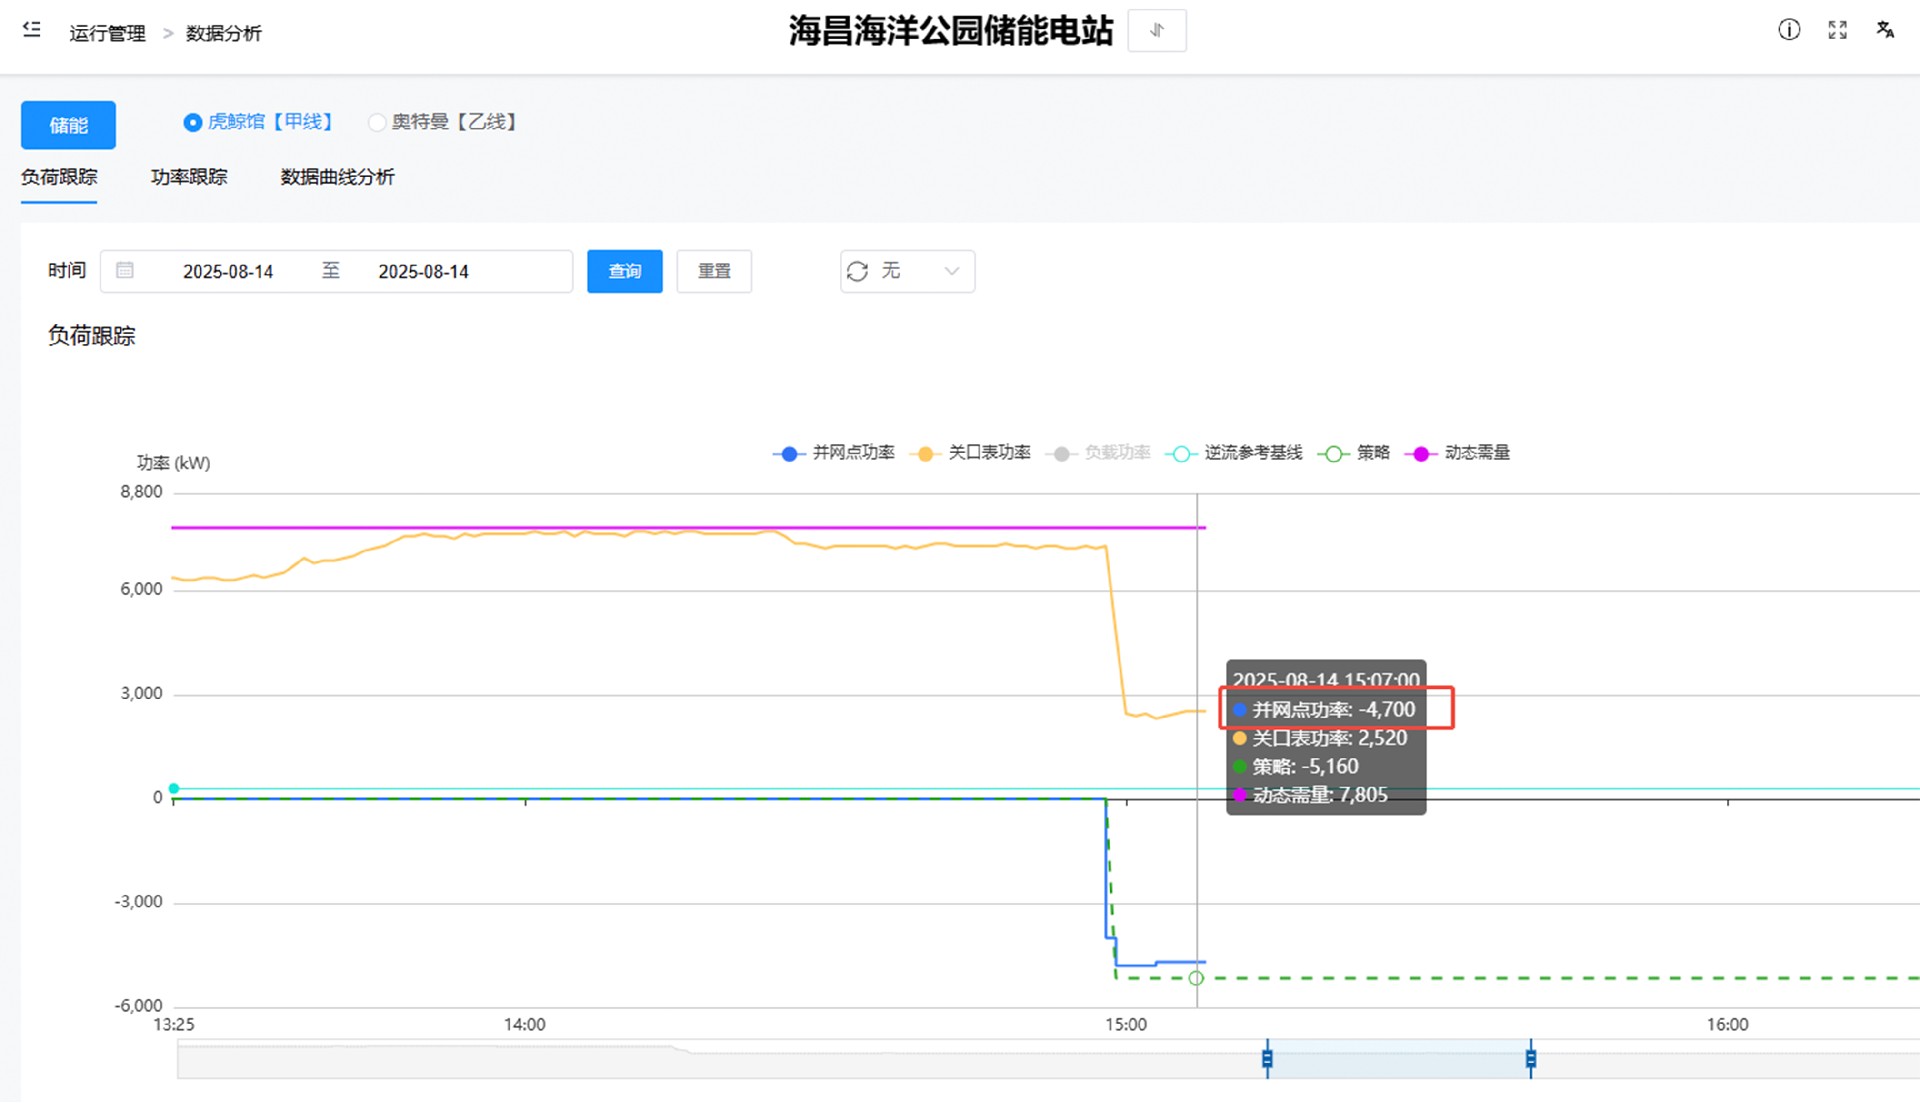Select 虎鲸馆【甲线】 radio option
Viewport: 1920px width, 1103px height.
pos(192,122)
